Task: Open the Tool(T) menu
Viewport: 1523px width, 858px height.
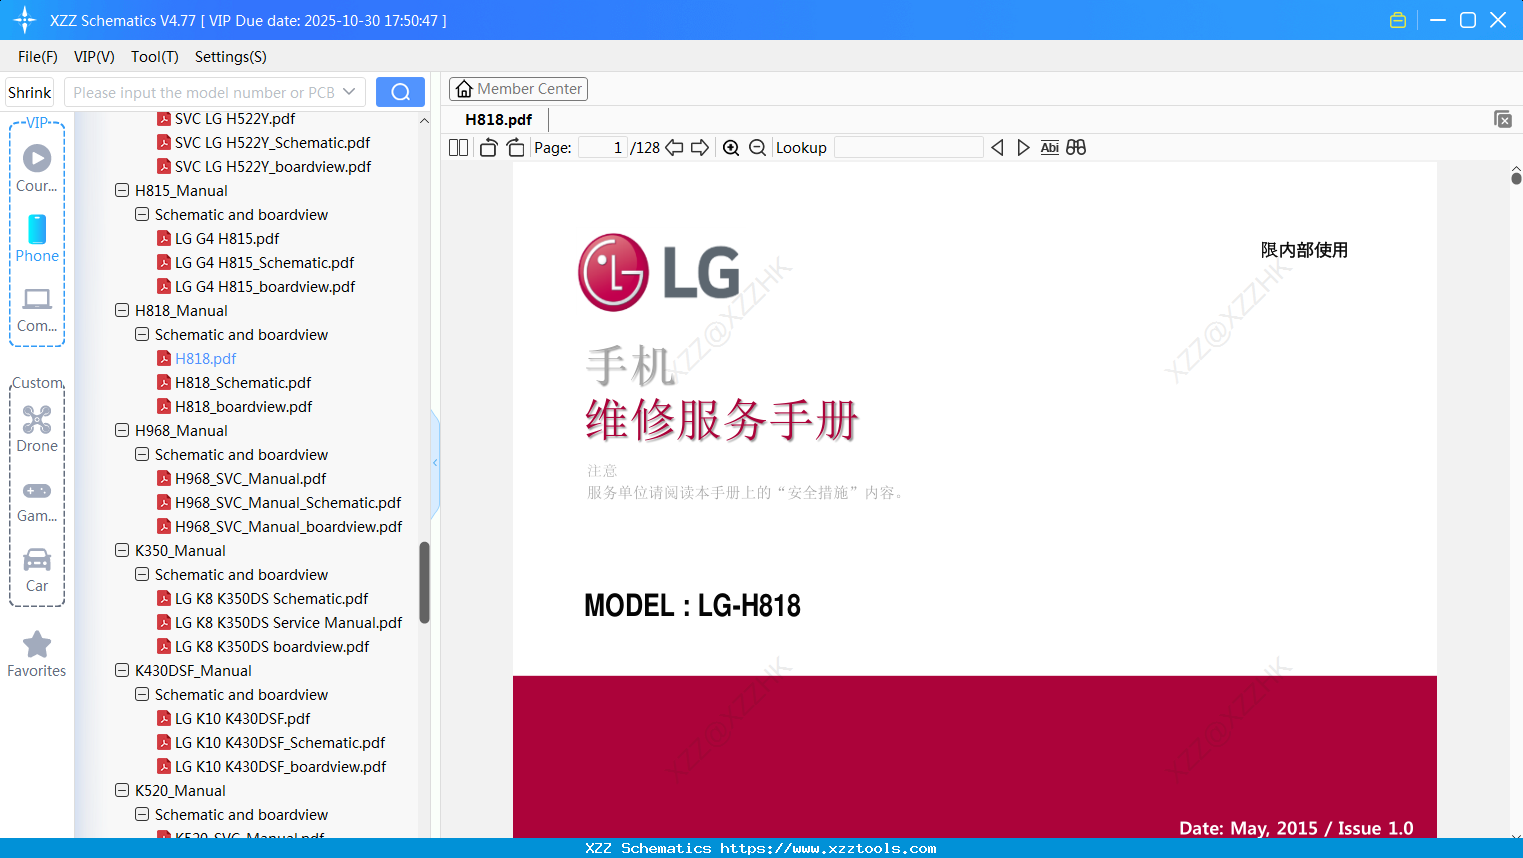Action: [x=154, y=57]
